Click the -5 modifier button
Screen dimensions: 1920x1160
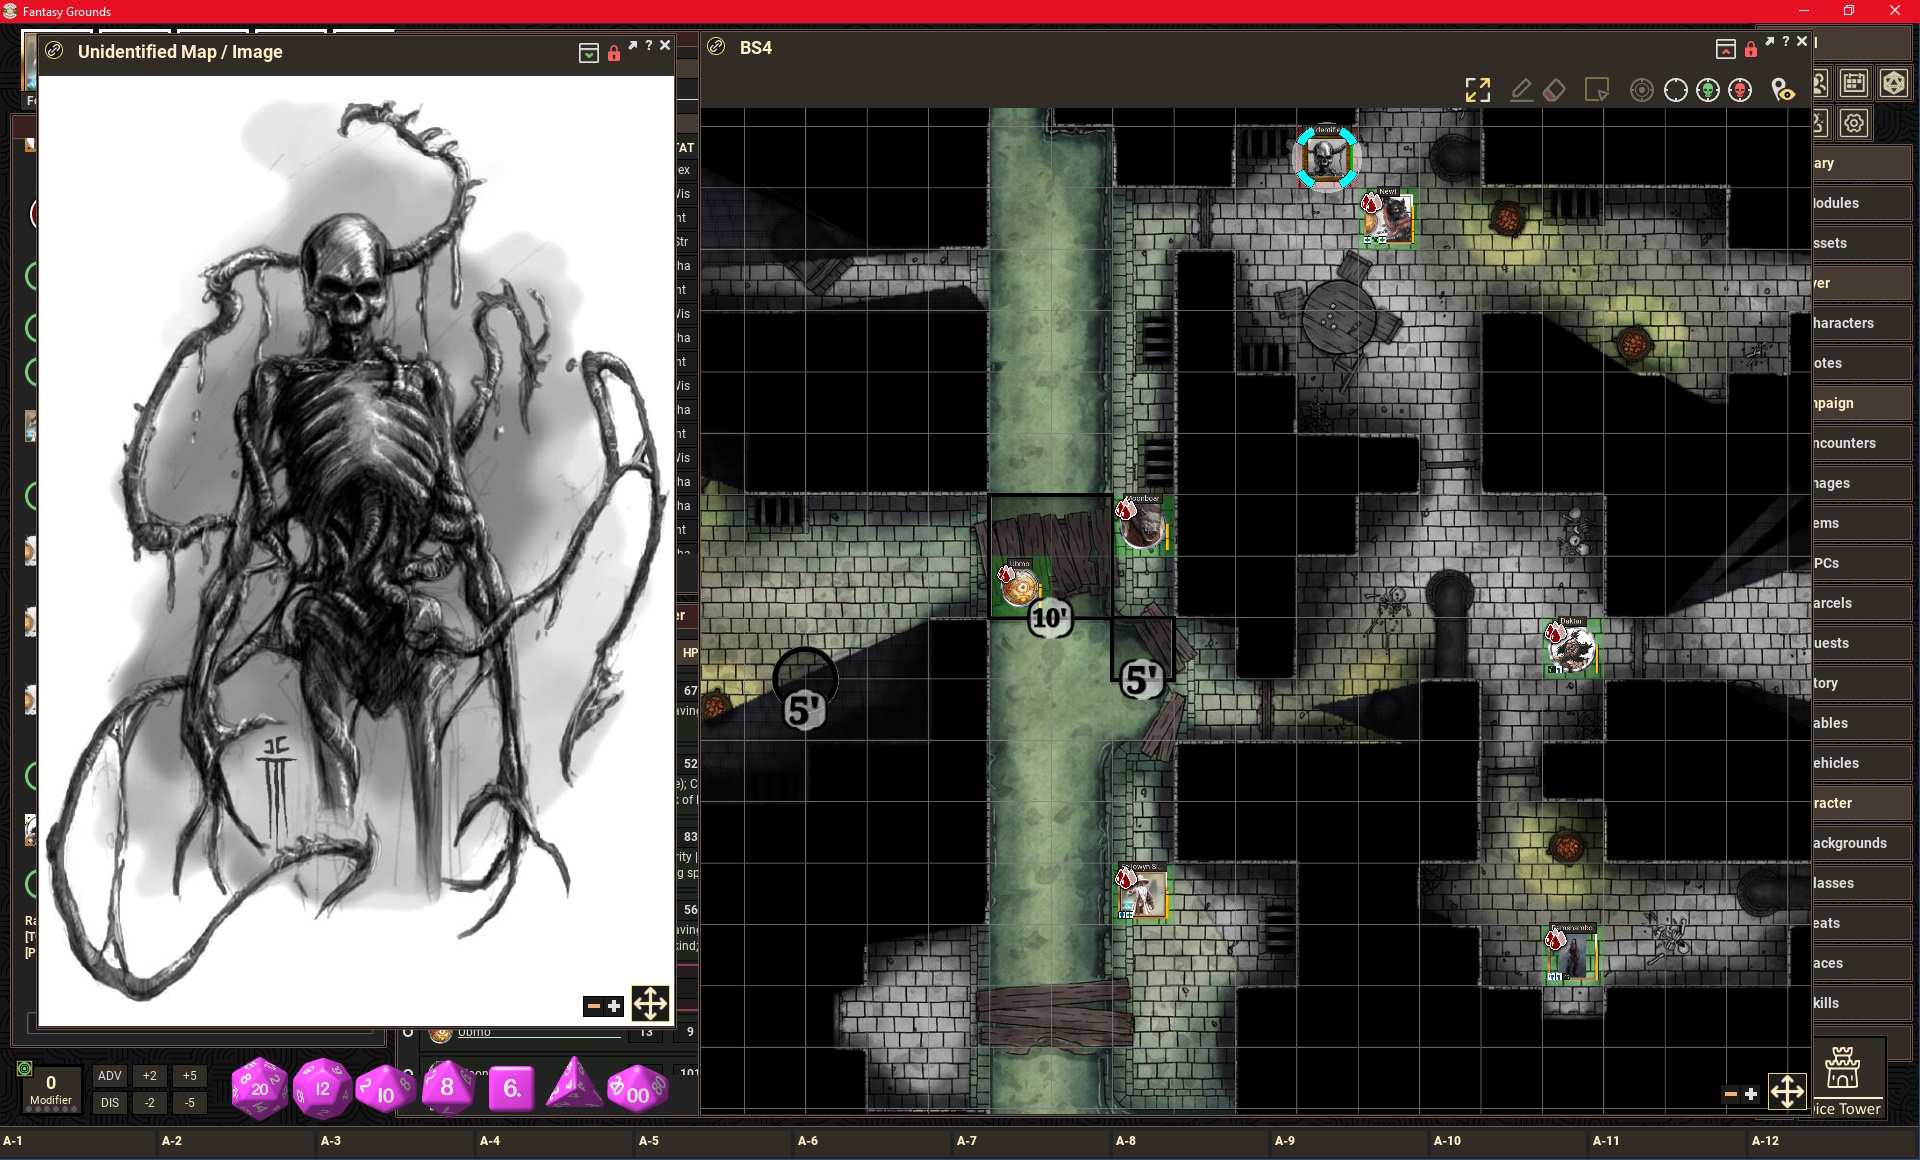[x=190, y=1103]
